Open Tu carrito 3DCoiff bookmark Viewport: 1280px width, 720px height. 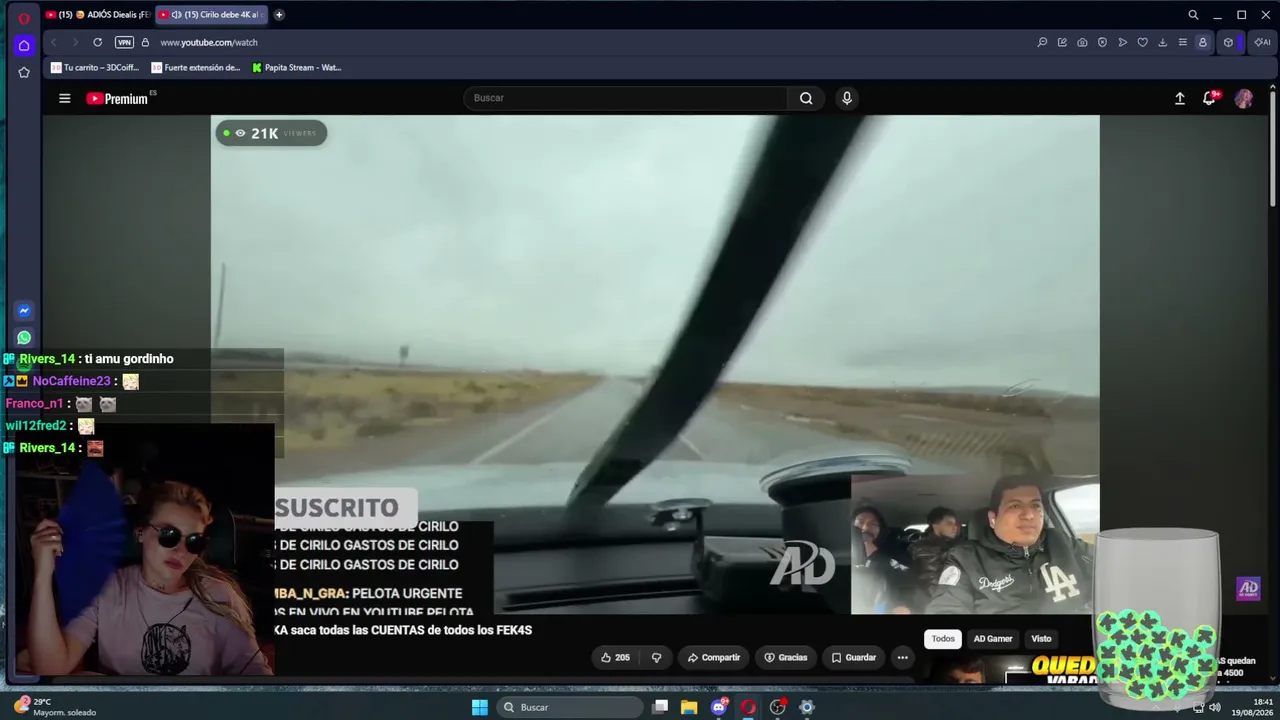(x=95, y=68)
